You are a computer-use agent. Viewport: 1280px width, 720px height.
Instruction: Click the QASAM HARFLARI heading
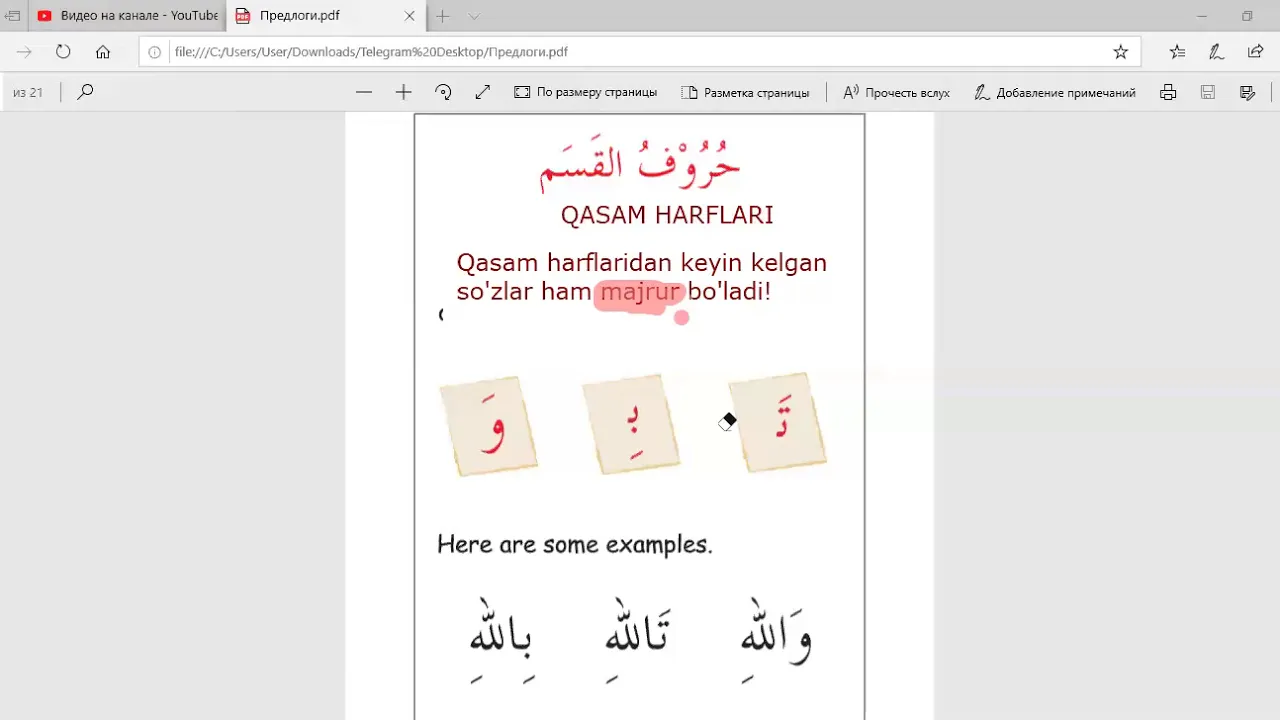point(667,215)
